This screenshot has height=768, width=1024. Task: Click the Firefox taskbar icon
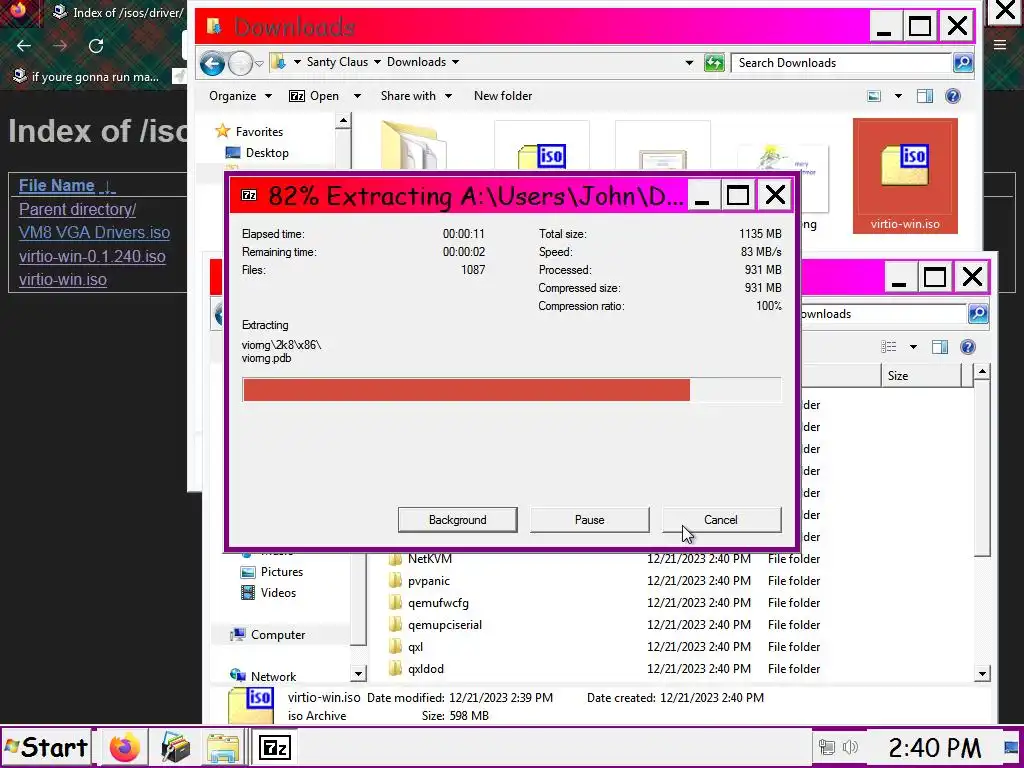[x=125, y=748]
